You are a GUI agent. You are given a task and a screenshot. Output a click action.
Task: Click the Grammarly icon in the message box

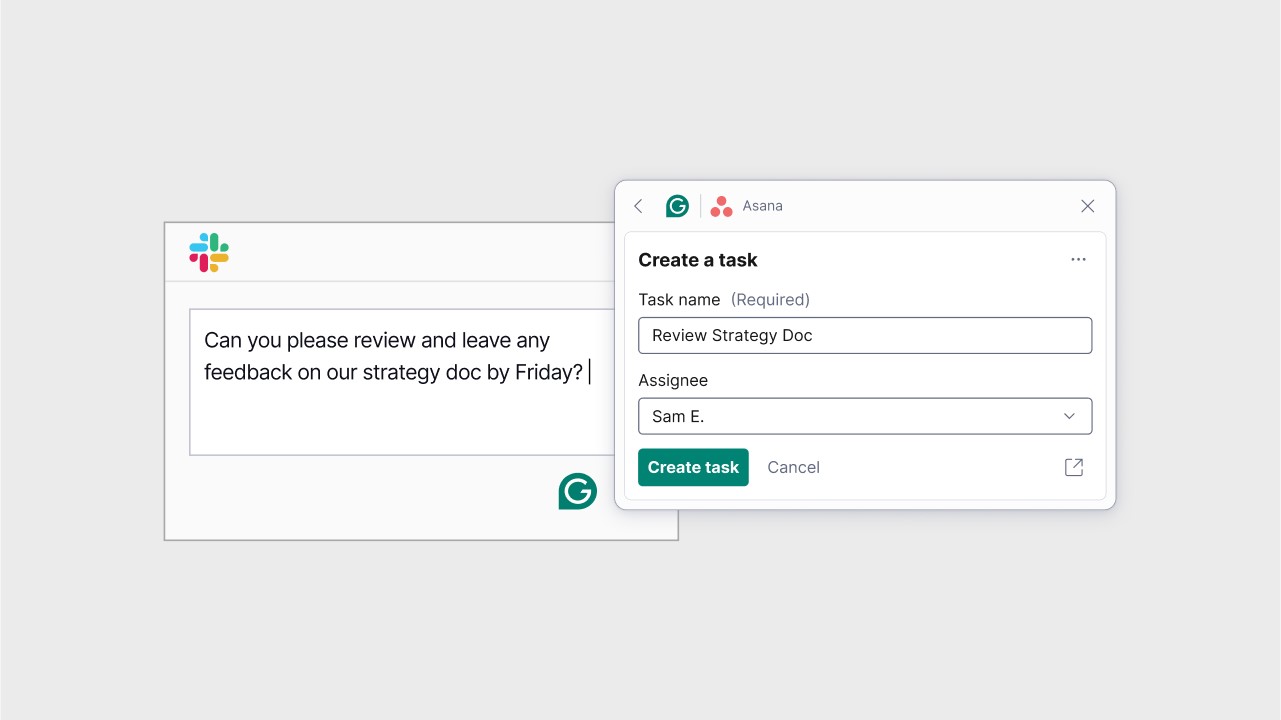577,491
